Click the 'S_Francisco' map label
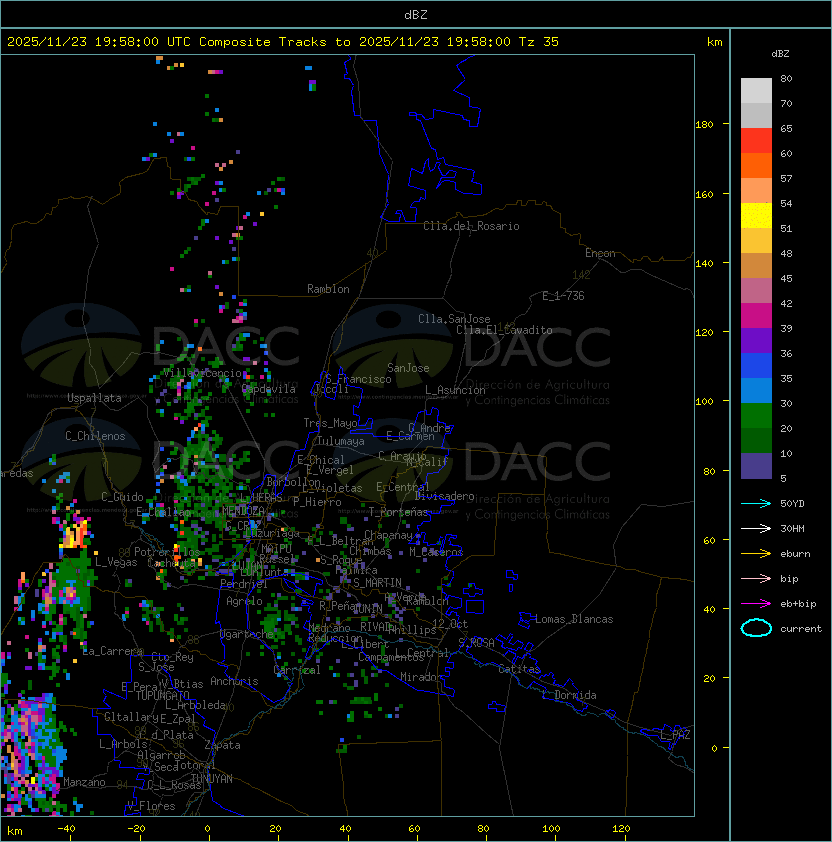 (358, 379)
